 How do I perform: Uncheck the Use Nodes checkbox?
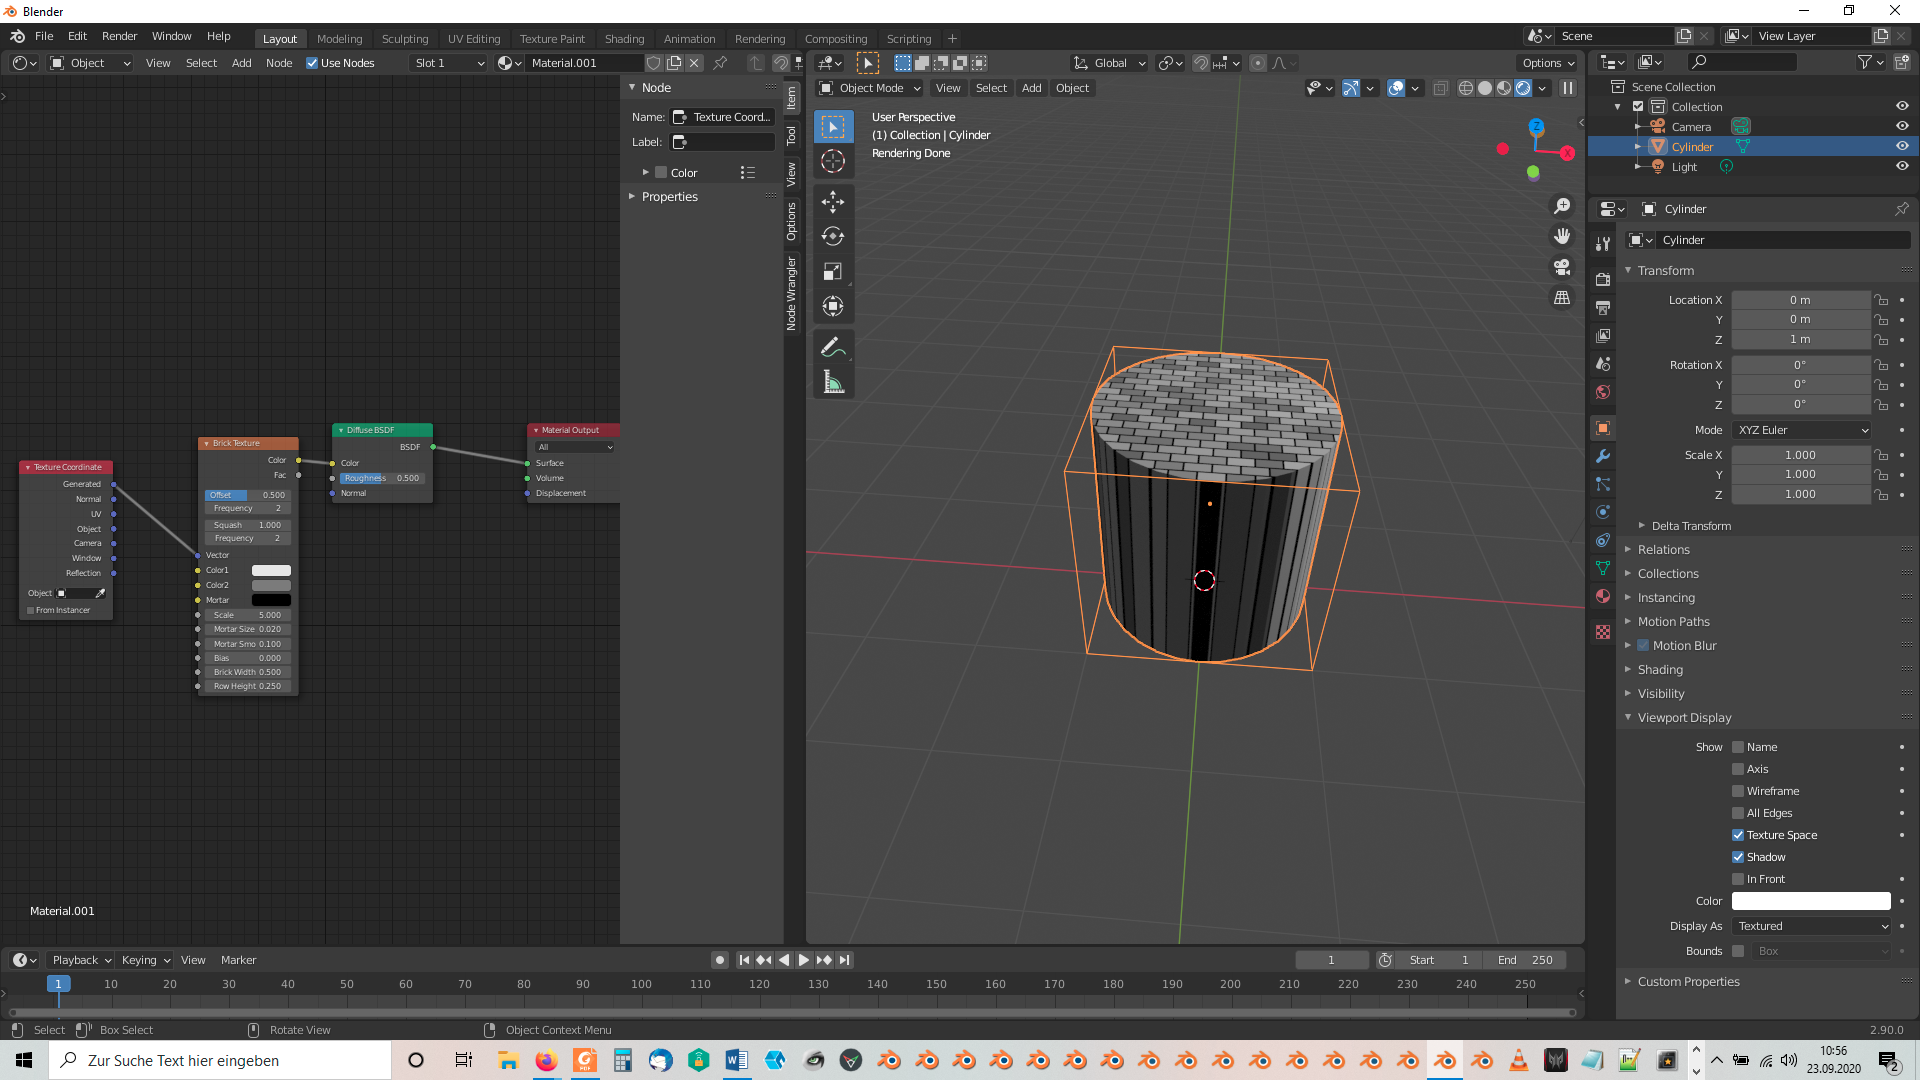click(312, 63)
